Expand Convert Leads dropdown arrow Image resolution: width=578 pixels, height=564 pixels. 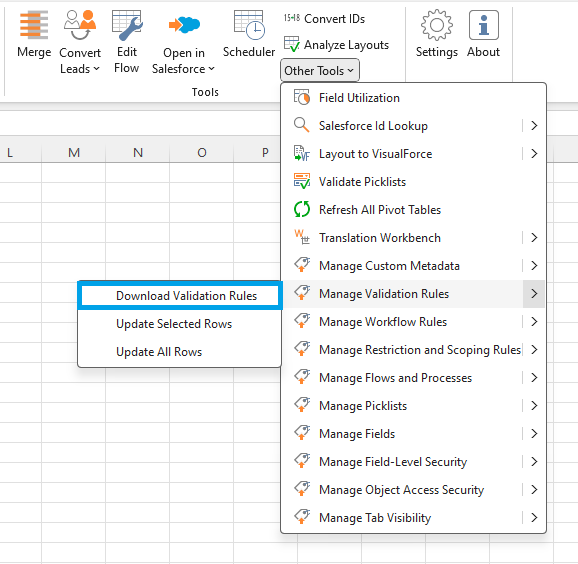click(x=97, y=69)
